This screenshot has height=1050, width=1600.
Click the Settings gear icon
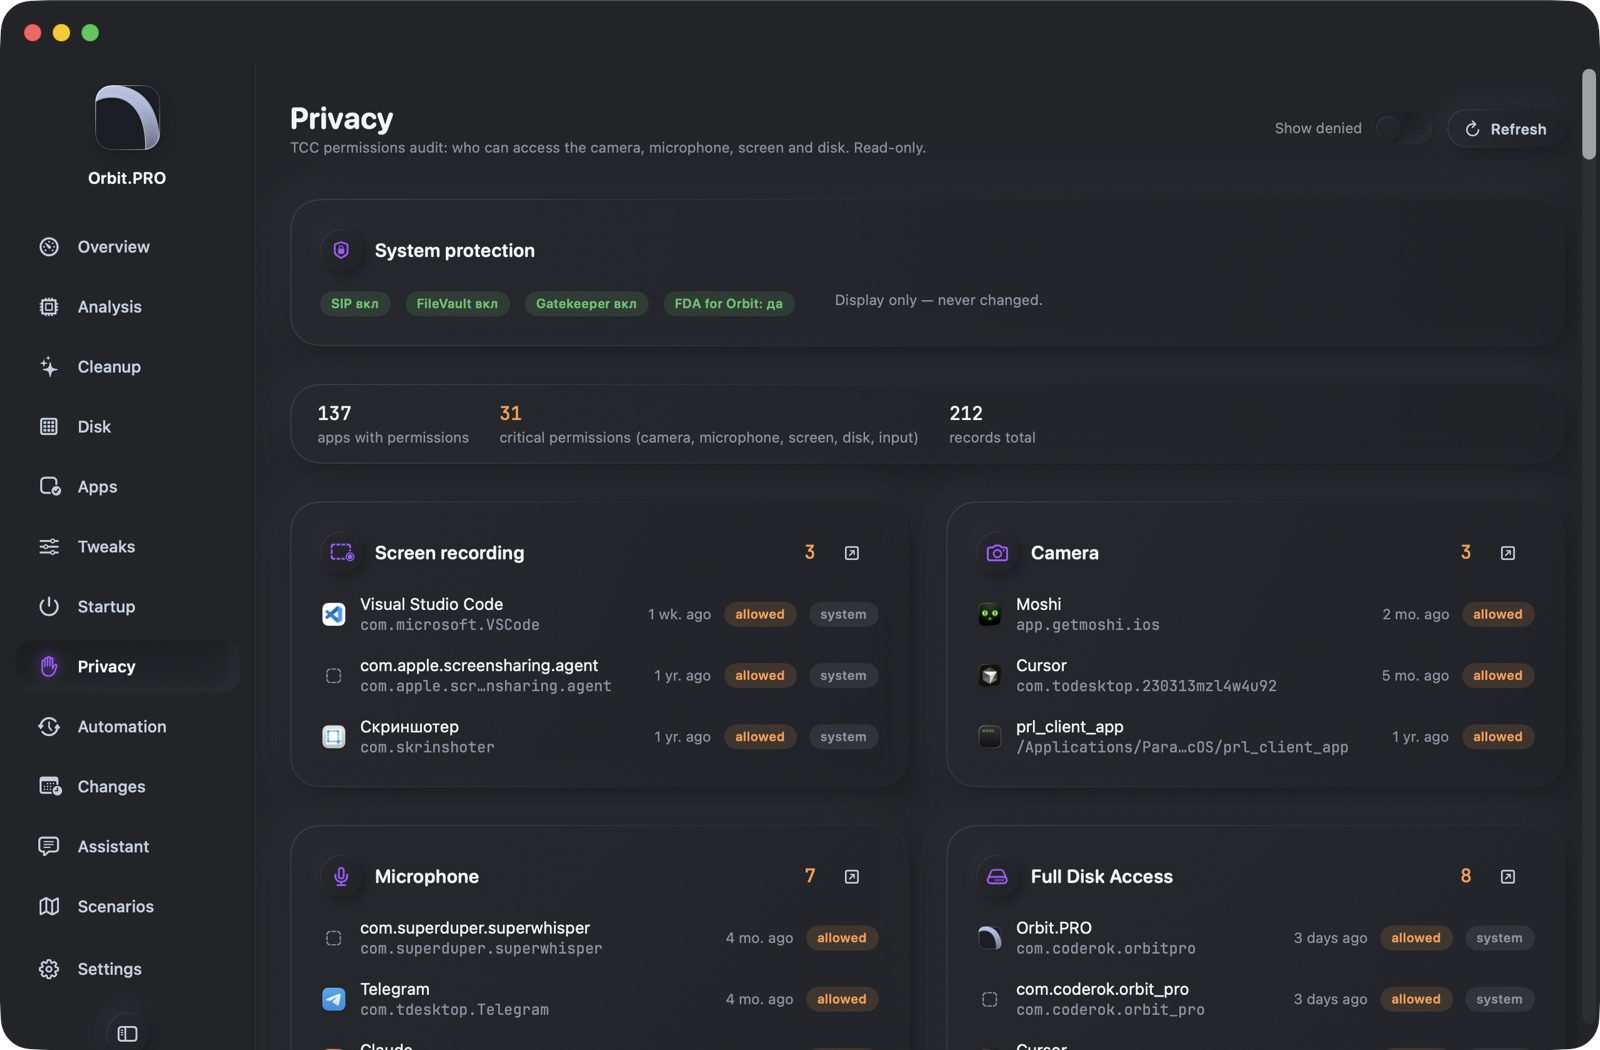49,969
